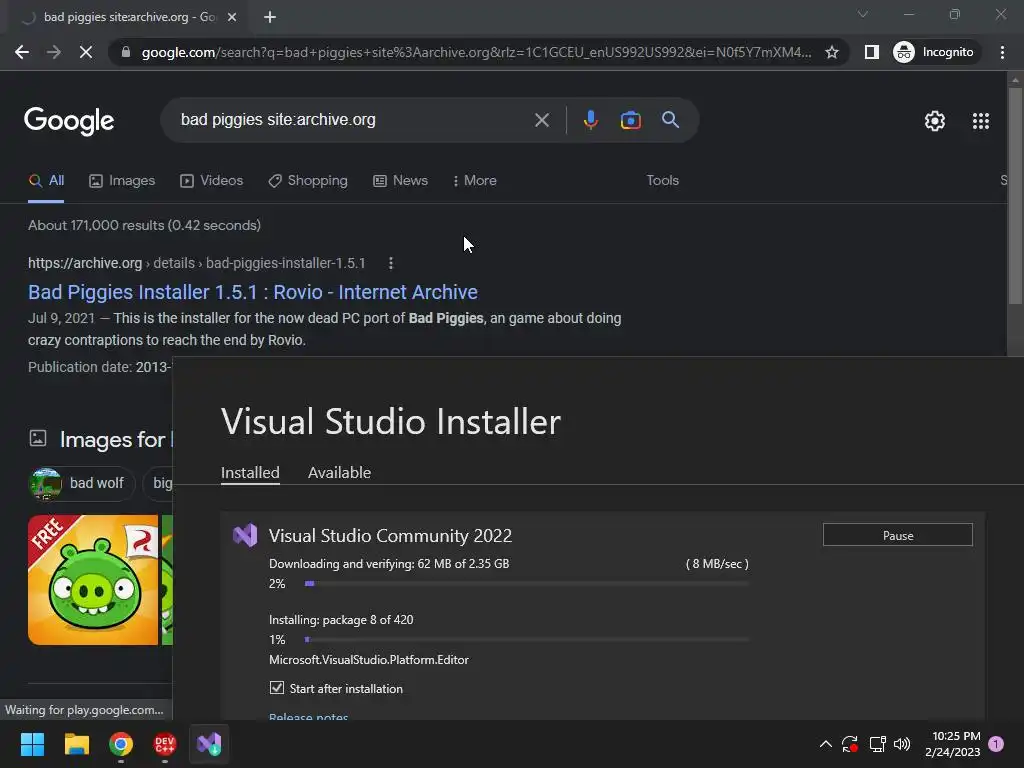1024x768 pixels.
Task: Select the bad wolf image chip
Action: coord(82,483)
